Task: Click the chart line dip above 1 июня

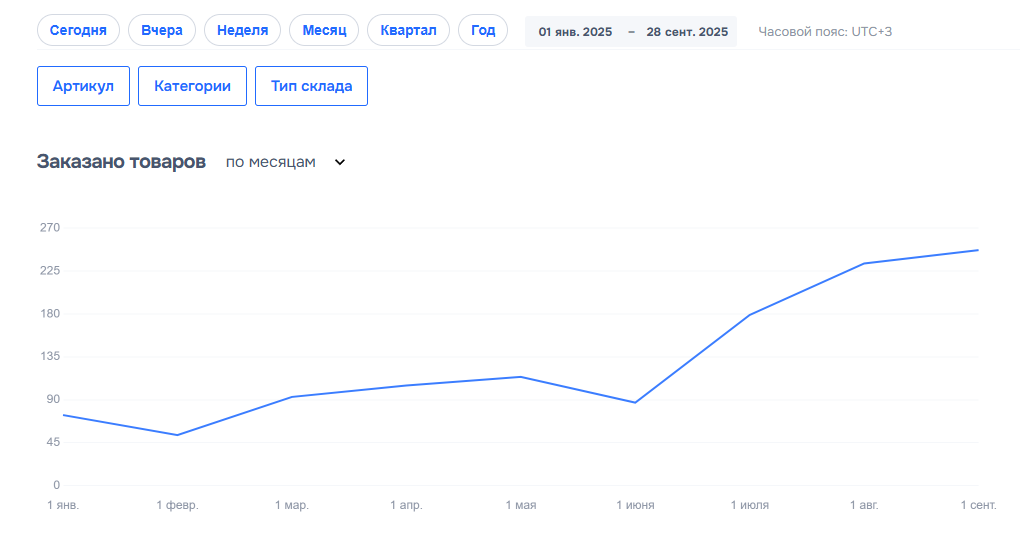Action: pos(635,403)
